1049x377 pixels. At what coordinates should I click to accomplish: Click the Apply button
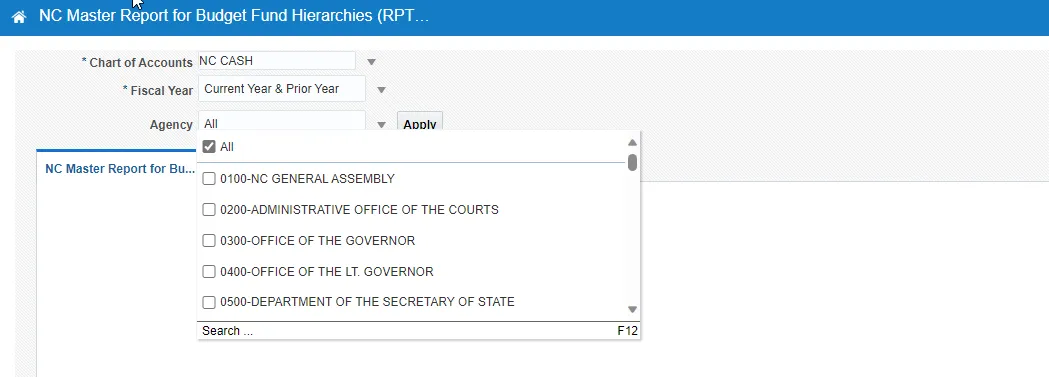coord(419,123)
